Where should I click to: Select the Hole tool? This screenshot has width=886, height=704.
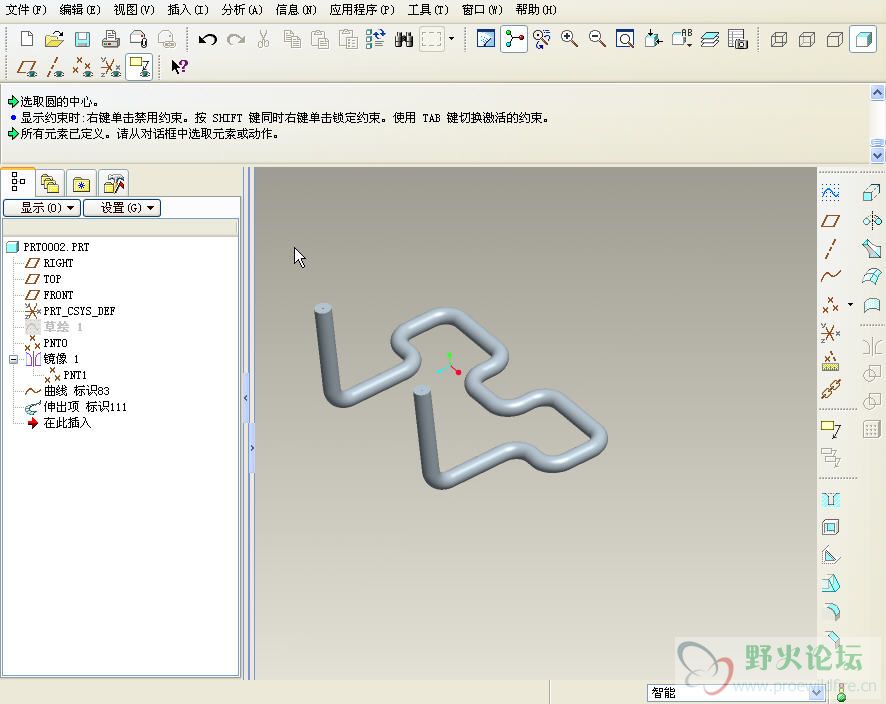tap(830, 499)
